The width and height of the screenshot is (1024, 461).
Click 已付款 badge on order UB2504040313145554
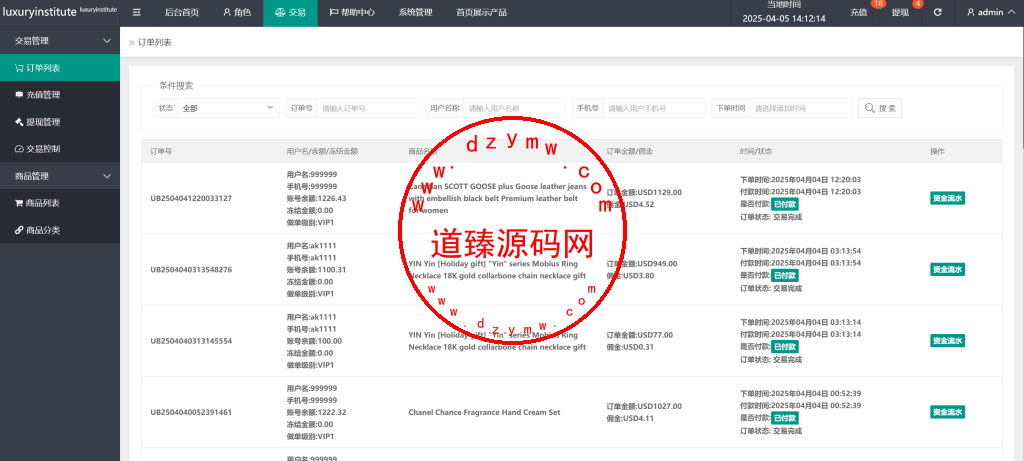784,347
